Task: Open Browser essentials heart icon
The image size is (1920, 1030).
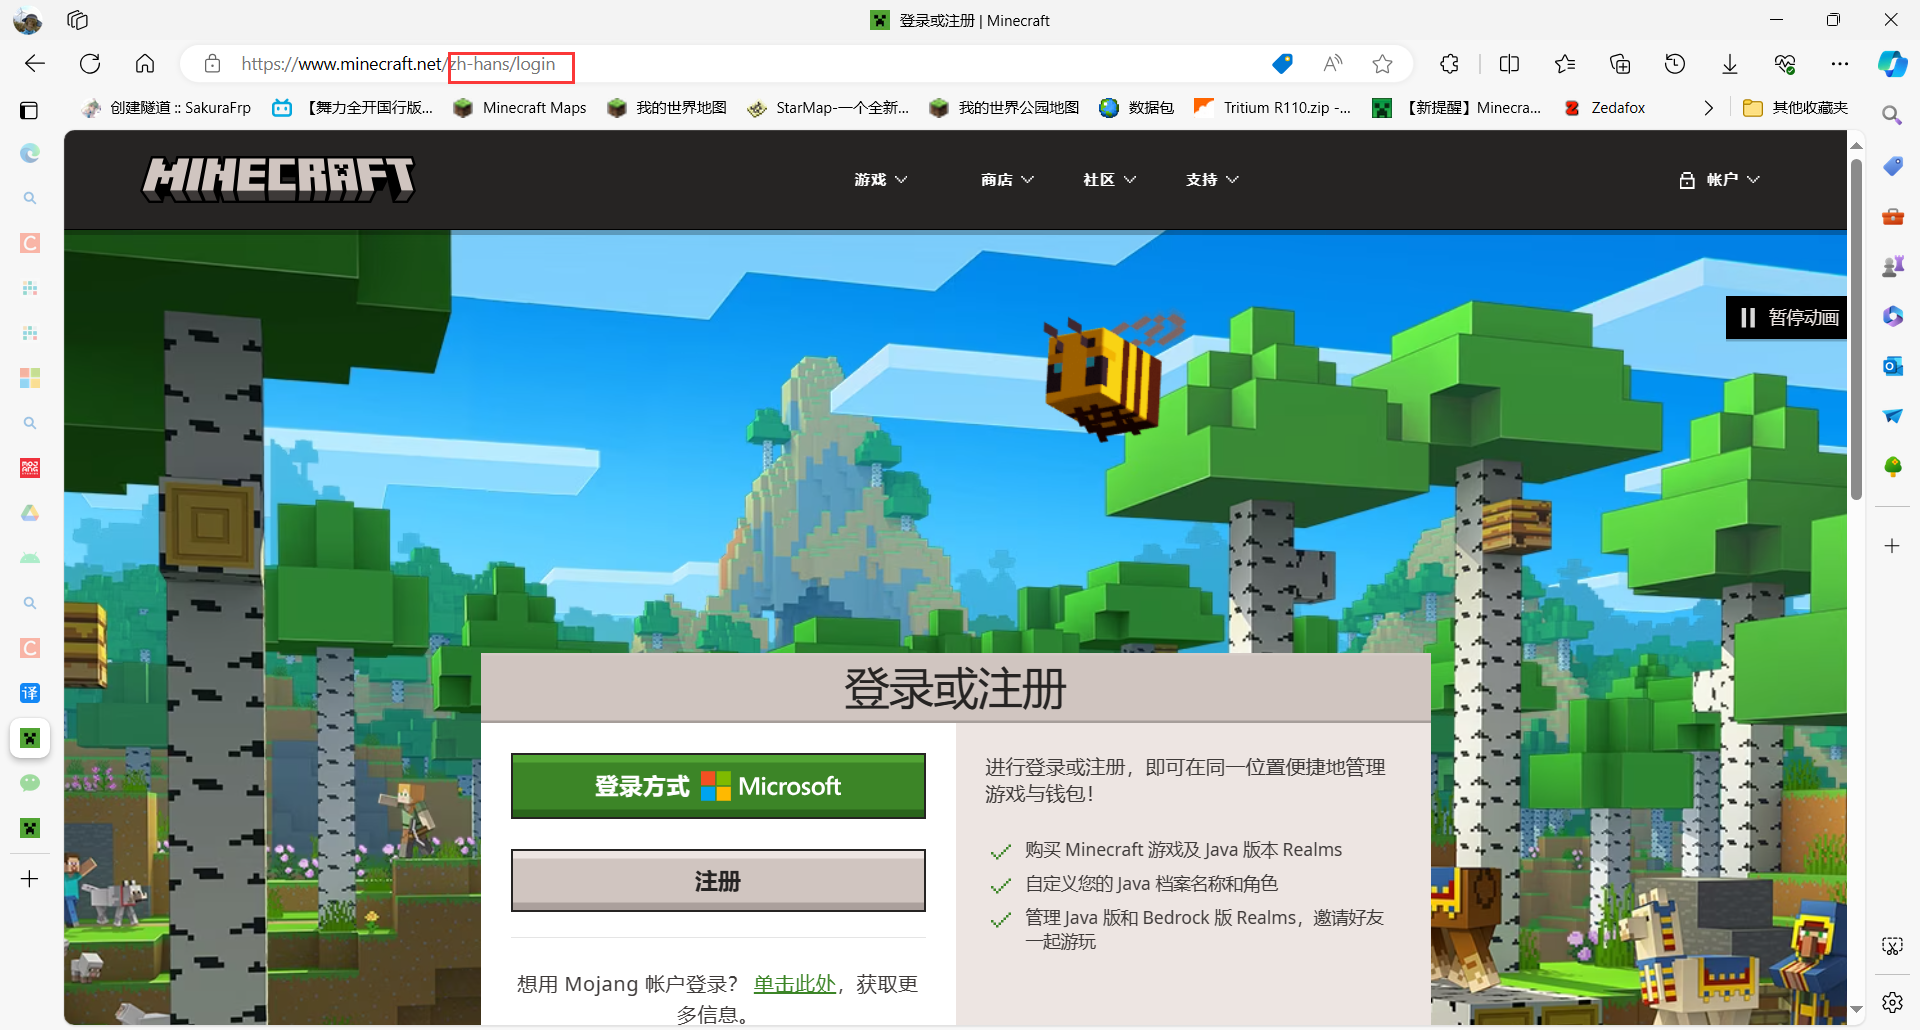Action: point(1785,64)
